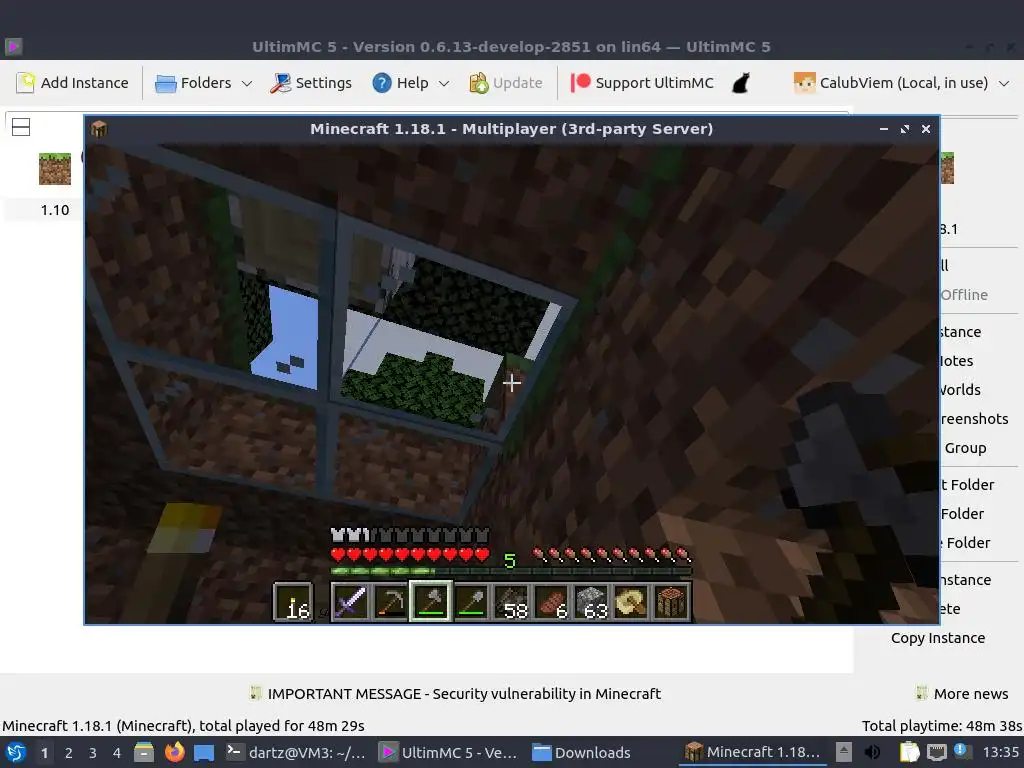Select the hotbar slot holding 6 items
Viewport: 1024px width, 768px height.
(552, 601)
